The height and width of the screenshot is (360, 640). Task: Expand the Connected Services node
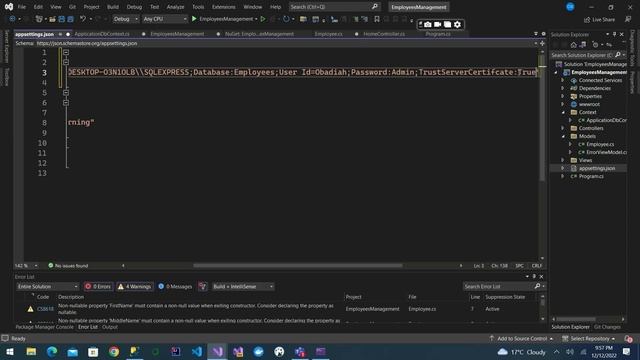coord(563,80)
